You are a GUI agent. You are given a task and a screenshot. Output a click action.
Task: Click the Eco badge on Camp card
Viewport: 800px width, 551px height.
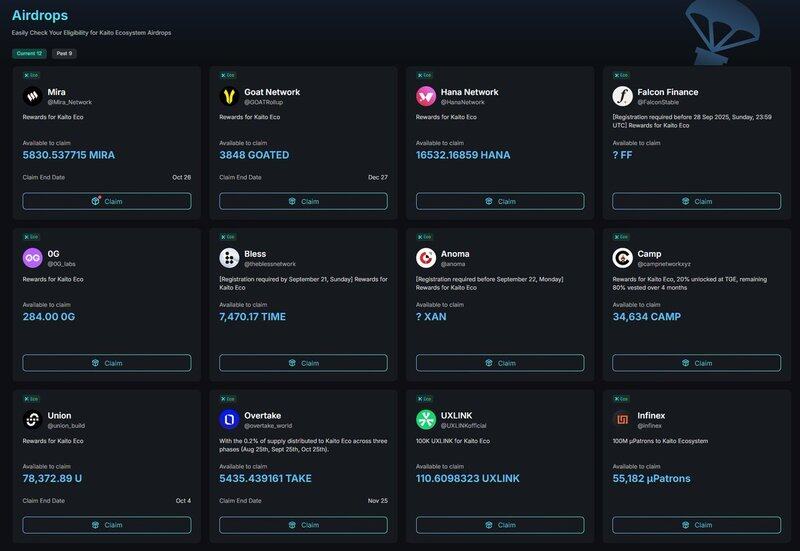pos(621,237)
